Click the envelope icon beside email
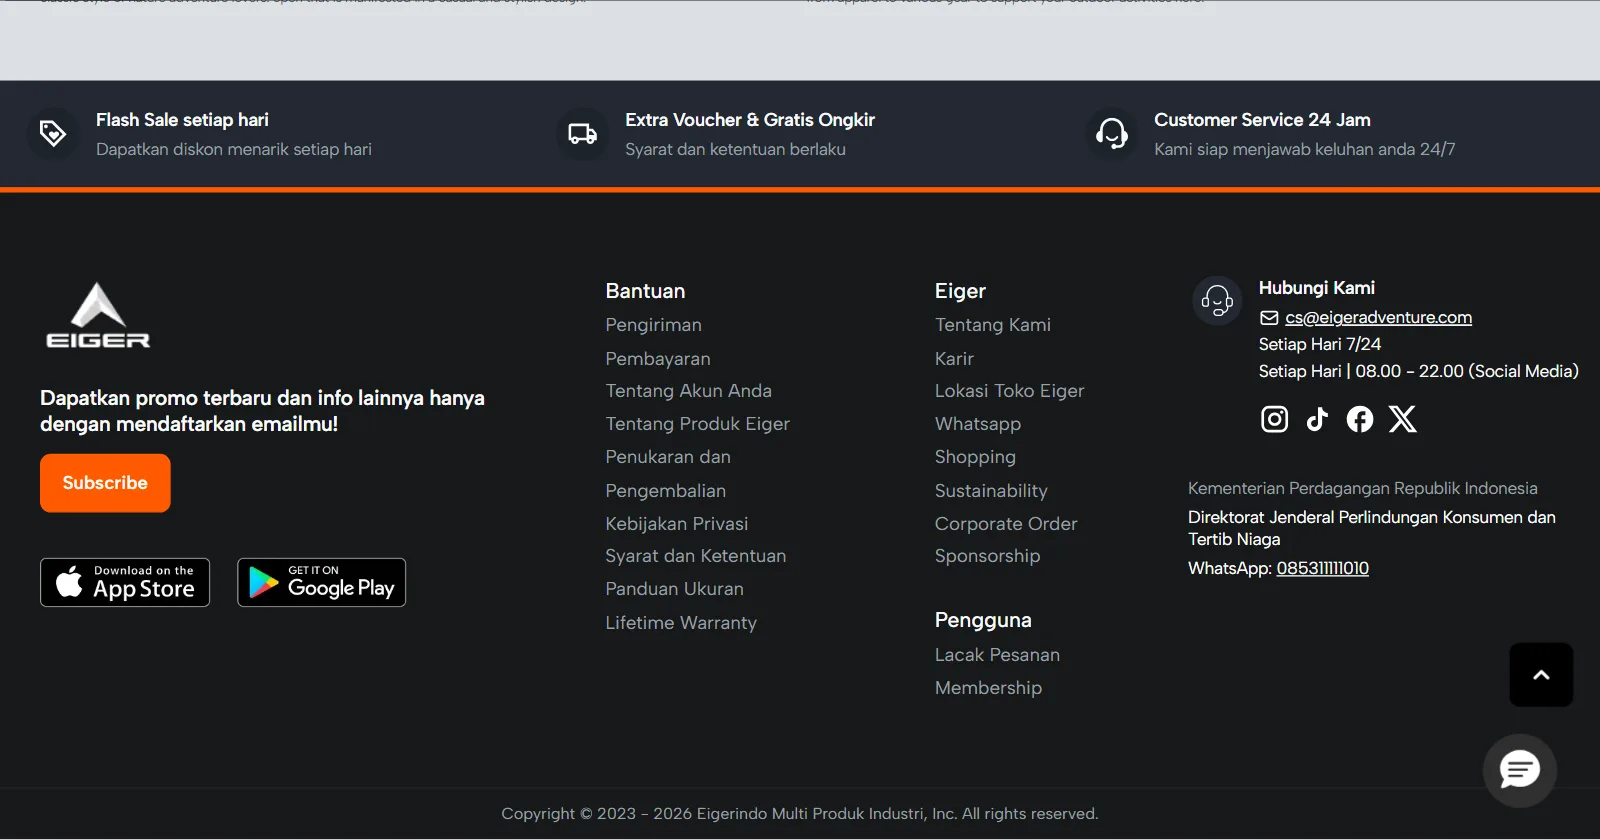This screenshot has height=840, width=1600. [x=1269, y=318]
